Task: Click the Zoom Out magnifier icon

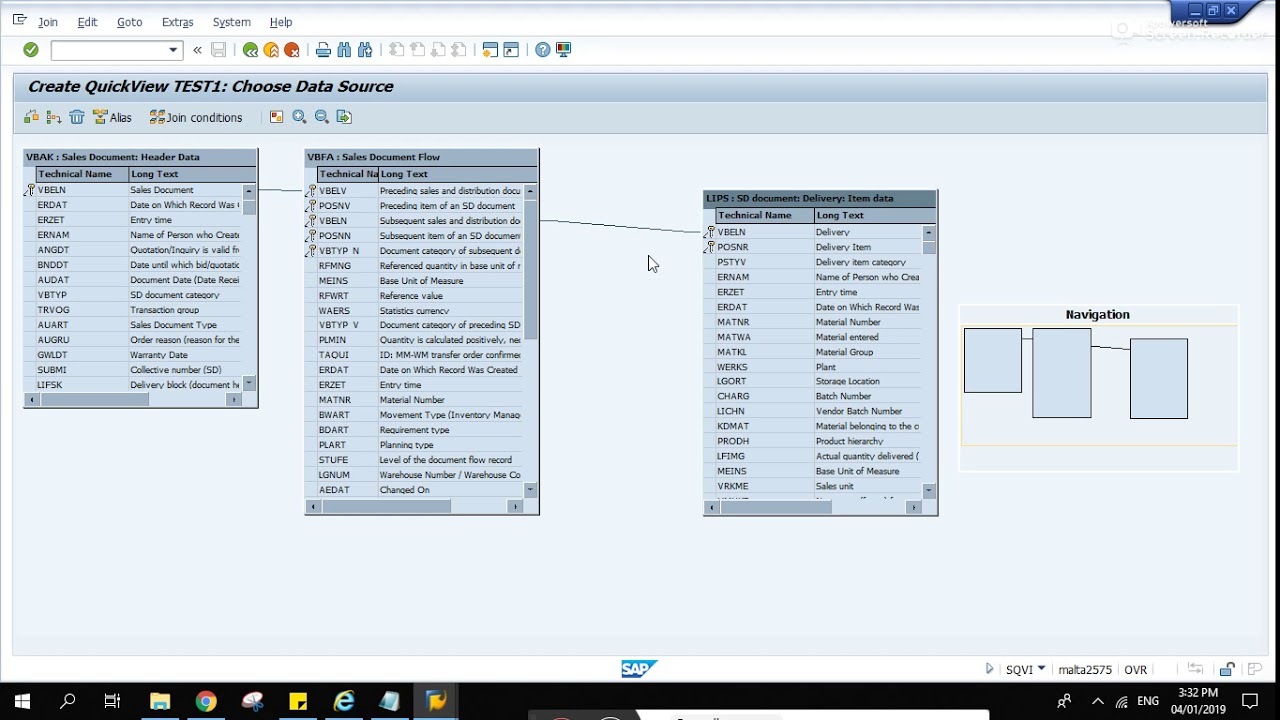Action: (x=322, y=117)
